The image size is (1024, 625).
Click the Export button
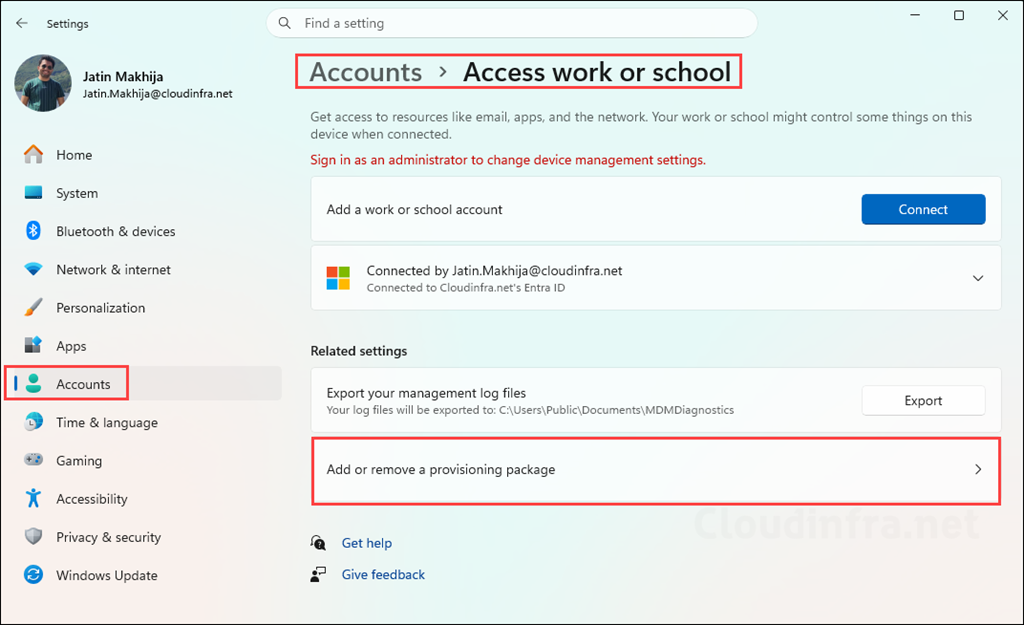[923, 400]
